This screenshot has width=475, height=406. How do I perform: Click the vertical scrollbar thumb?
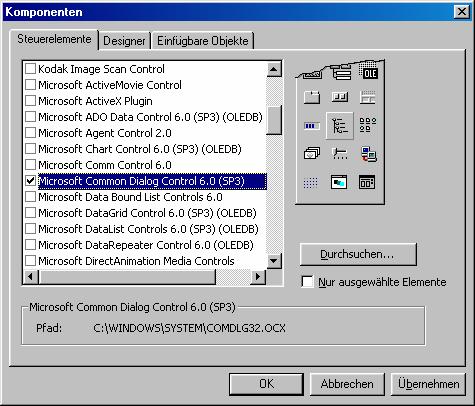(274, 120)
